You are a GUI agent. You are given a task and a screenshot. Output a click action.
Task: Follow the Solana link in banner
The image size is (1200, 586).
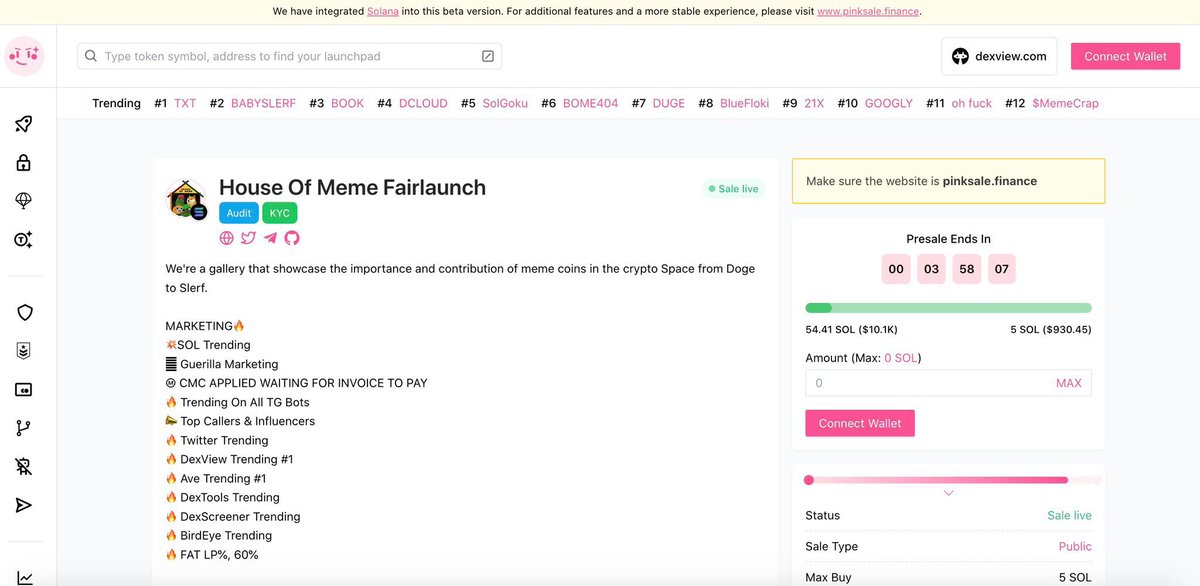click(x=383, y=12)
